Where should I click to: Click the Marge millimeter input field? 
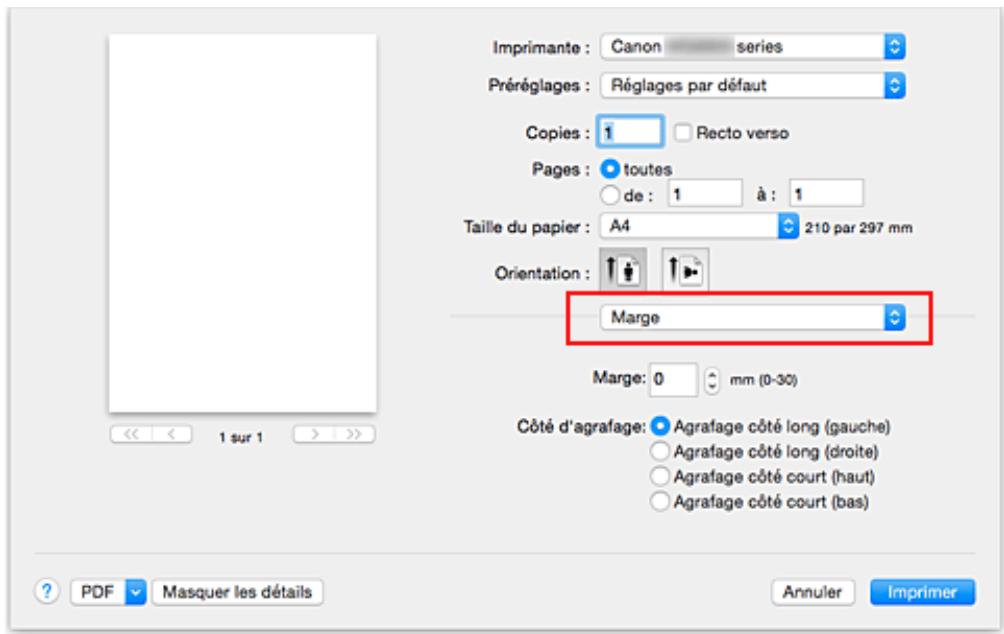pos(674,380)
